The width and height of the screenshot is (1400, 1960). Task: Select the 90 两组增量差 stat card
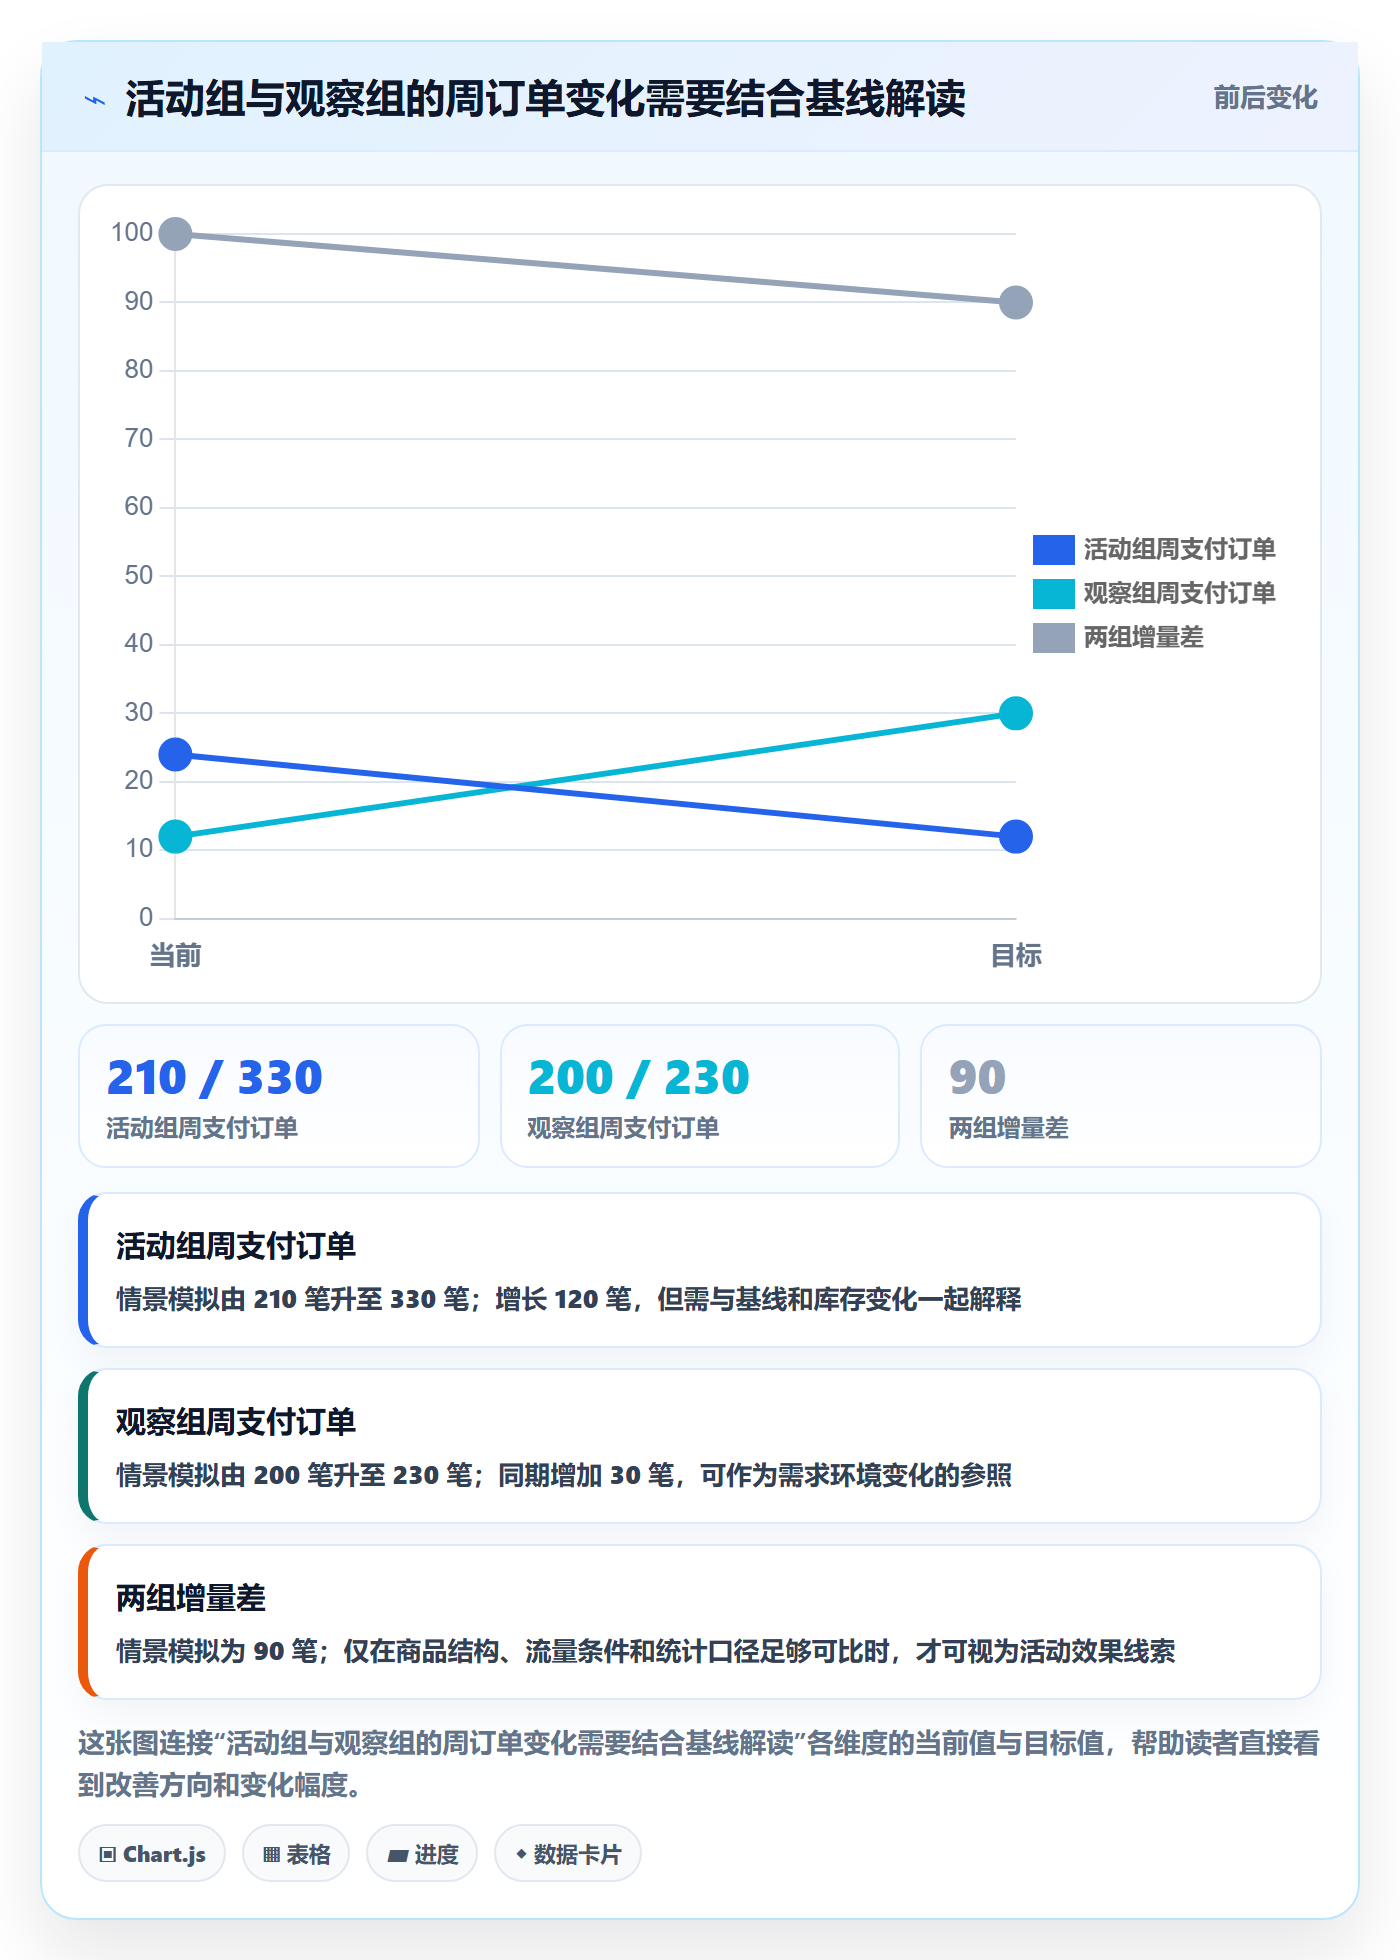pos(1121,1096)
